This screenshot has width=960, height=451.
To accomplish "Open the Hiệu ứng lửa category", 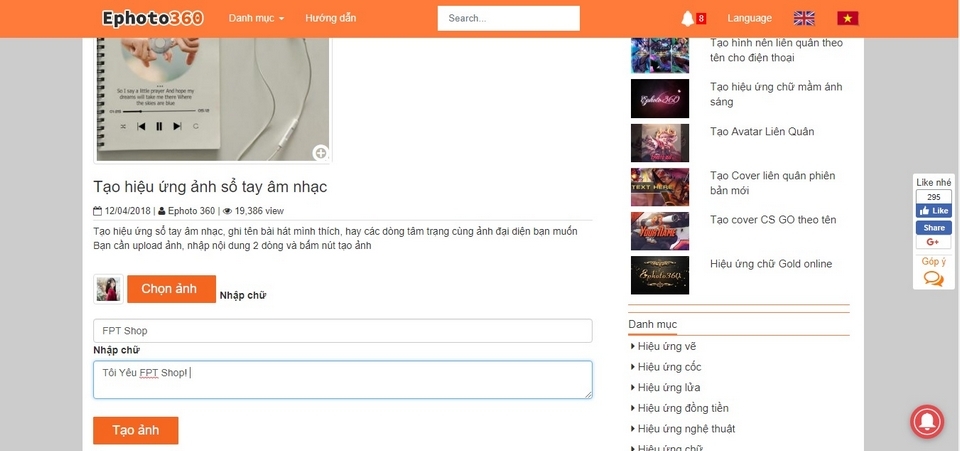I will click(668, 387).
